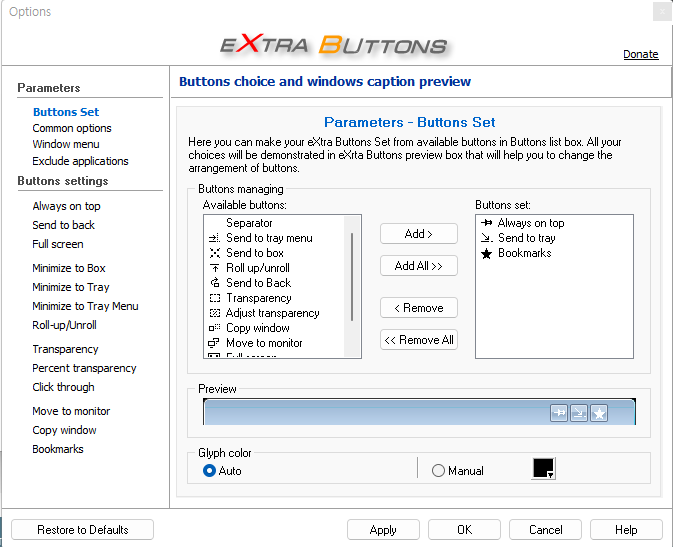
Task: Click the Apply button
Action: tap(383, 530)
